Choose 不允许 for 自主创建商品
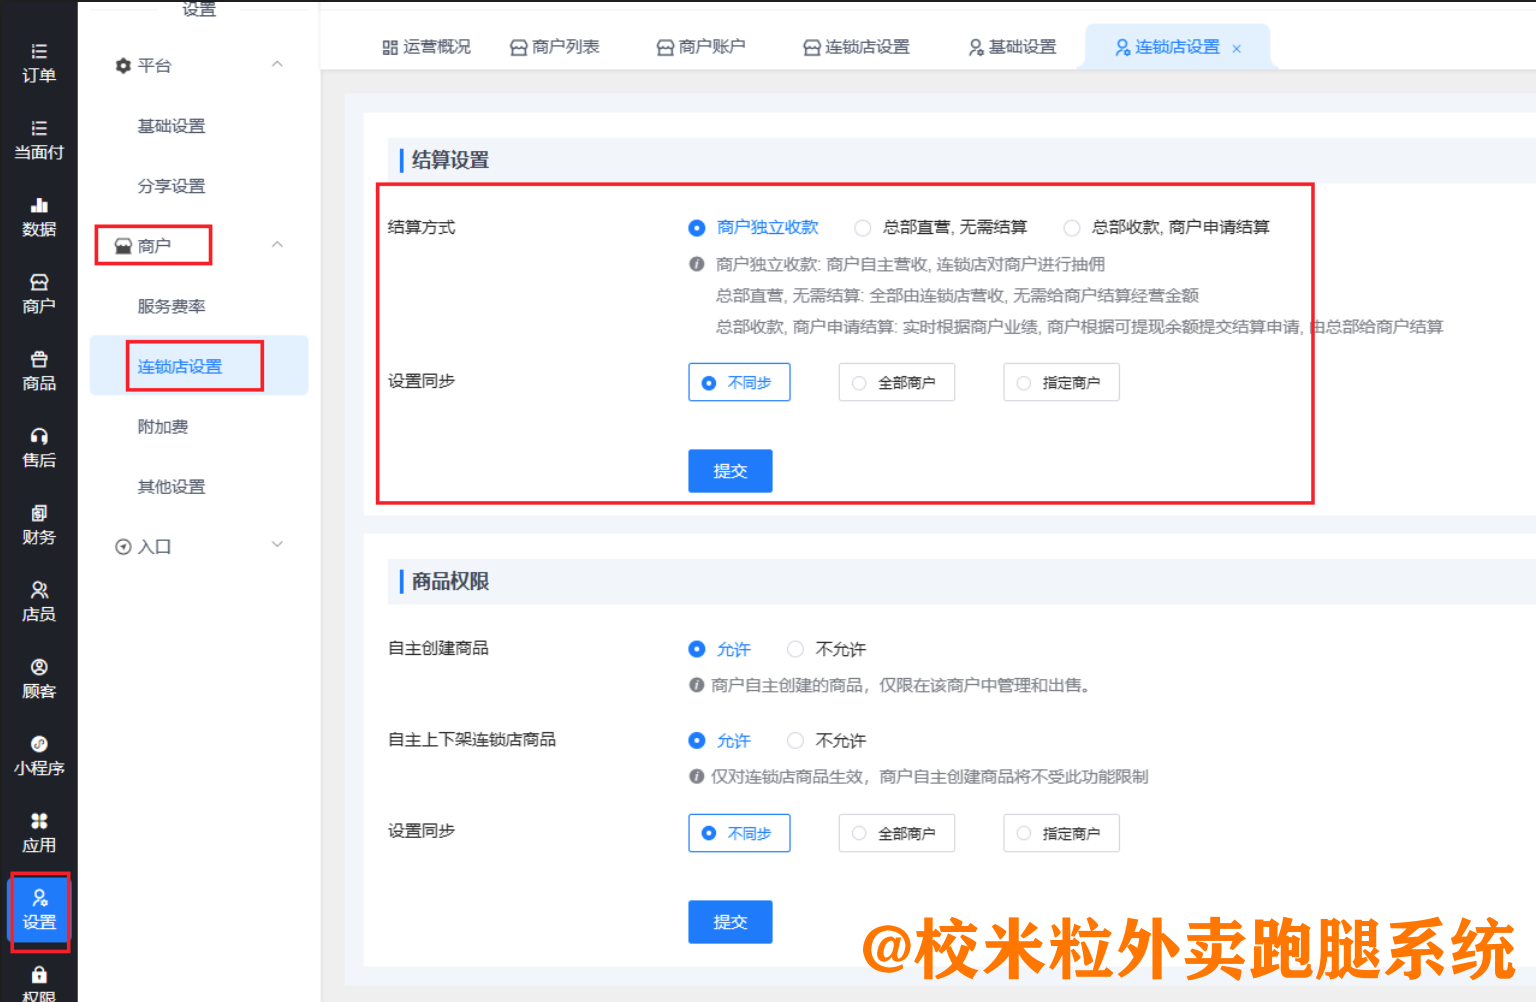 click(x=796, y=650)
